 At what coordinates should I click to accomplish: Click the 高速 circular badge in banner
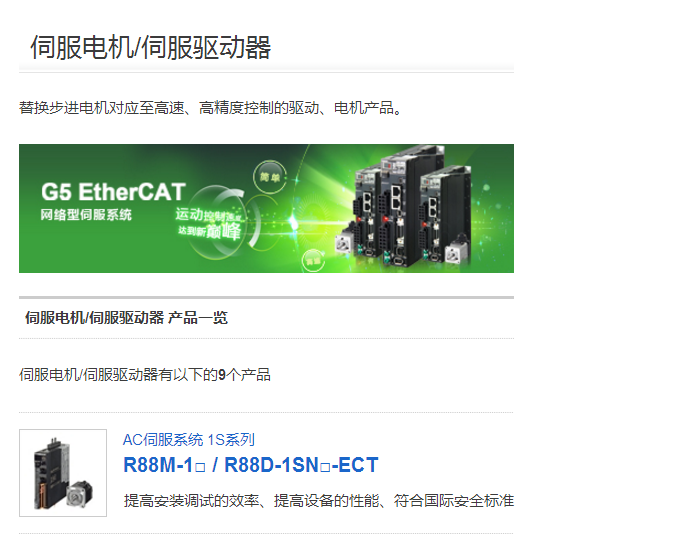pos(313,260)
